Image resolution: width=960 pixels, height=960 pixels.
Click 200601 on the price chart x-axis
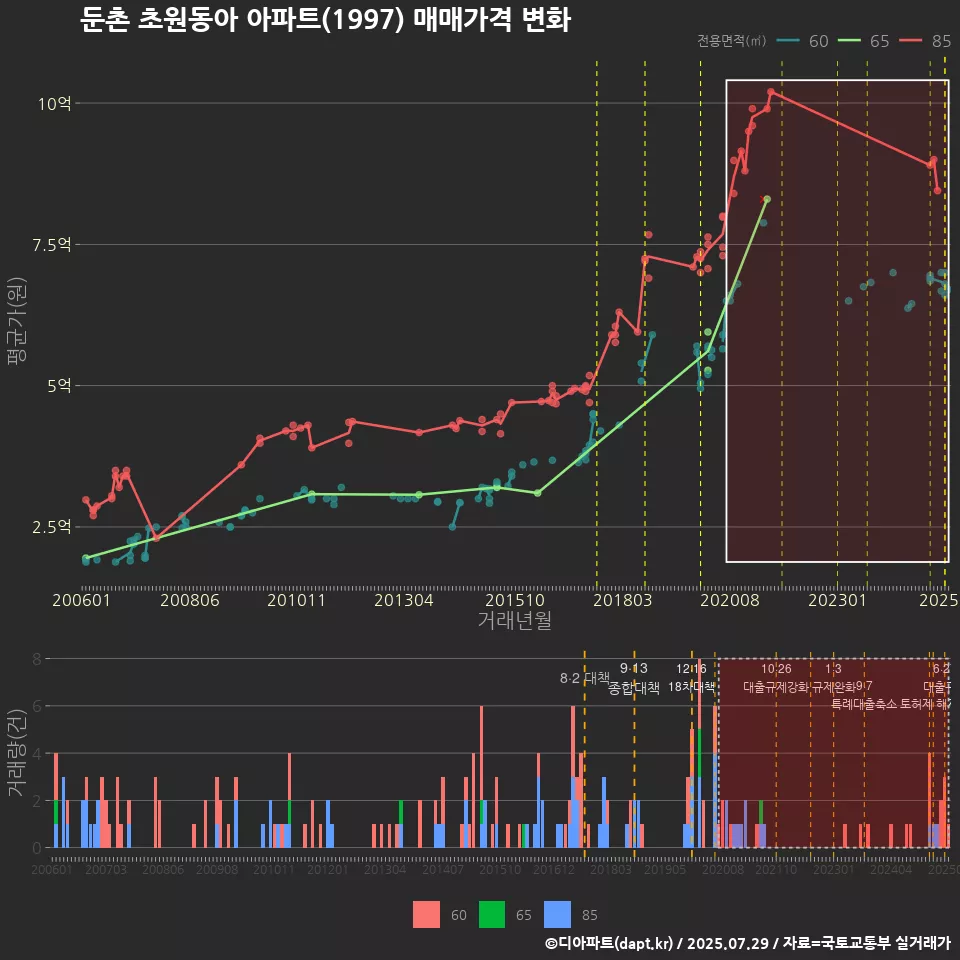click(81, 600)
